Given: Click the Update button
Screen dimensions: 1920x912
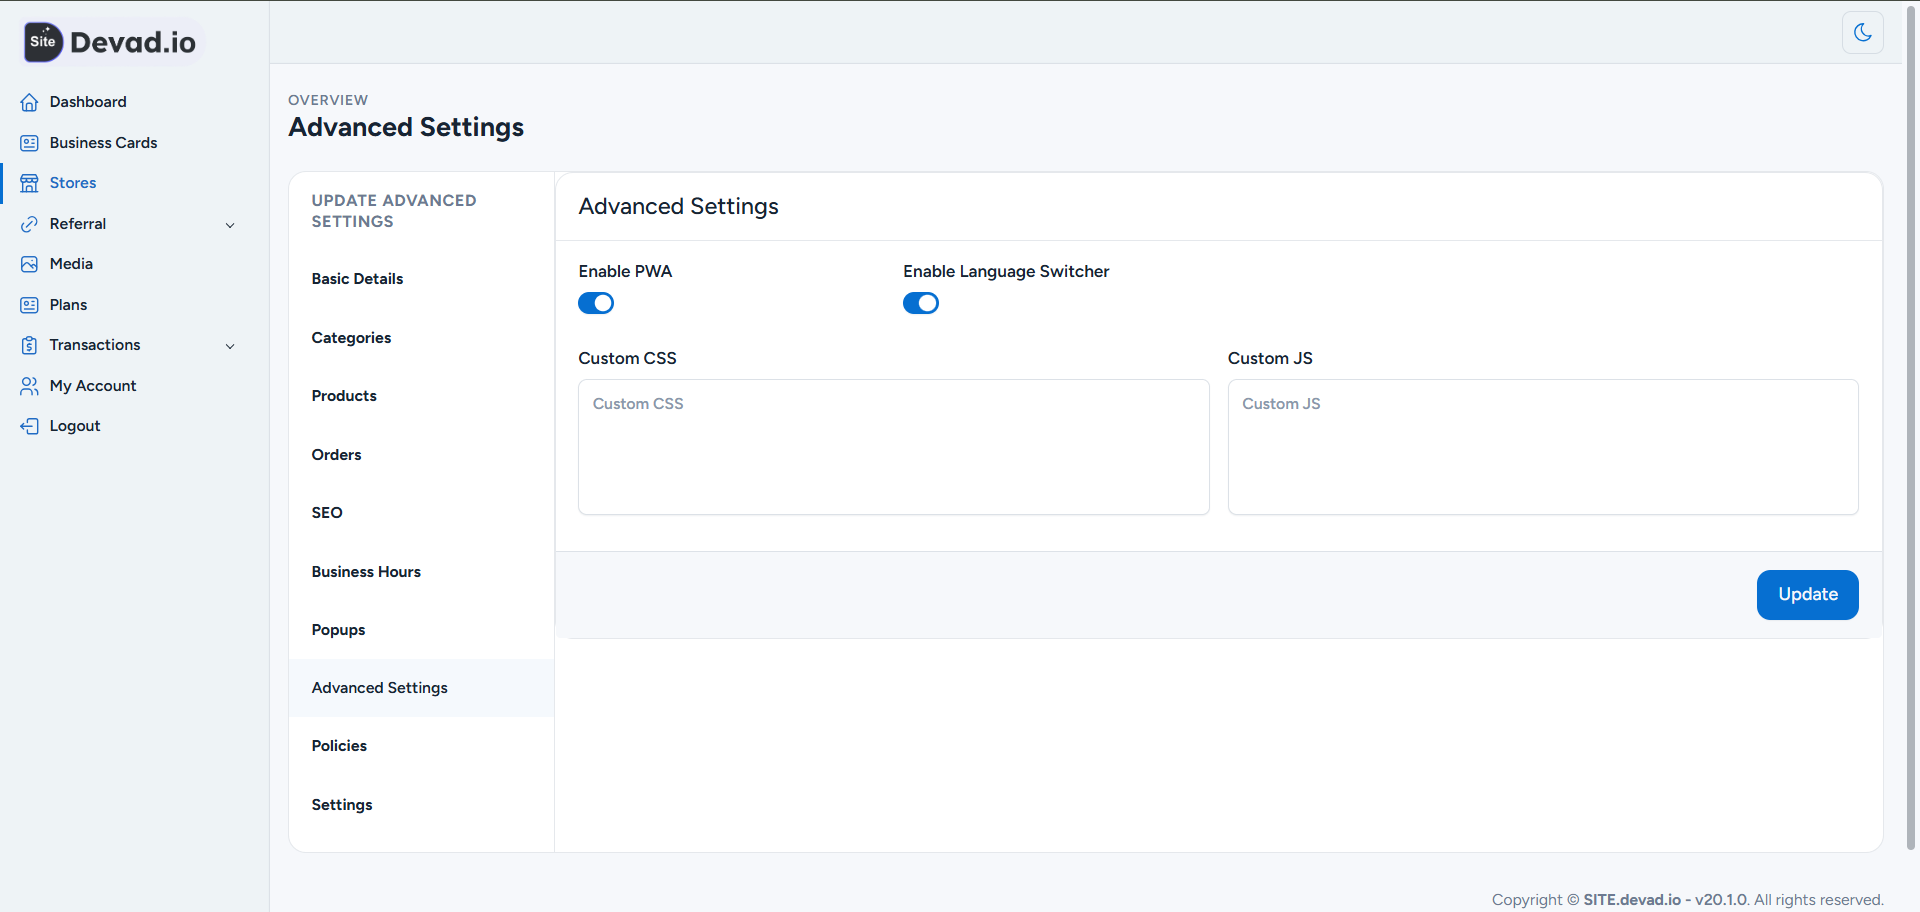Looking at the screenshot, I should pyautogui.click(x=1807, y=594).
